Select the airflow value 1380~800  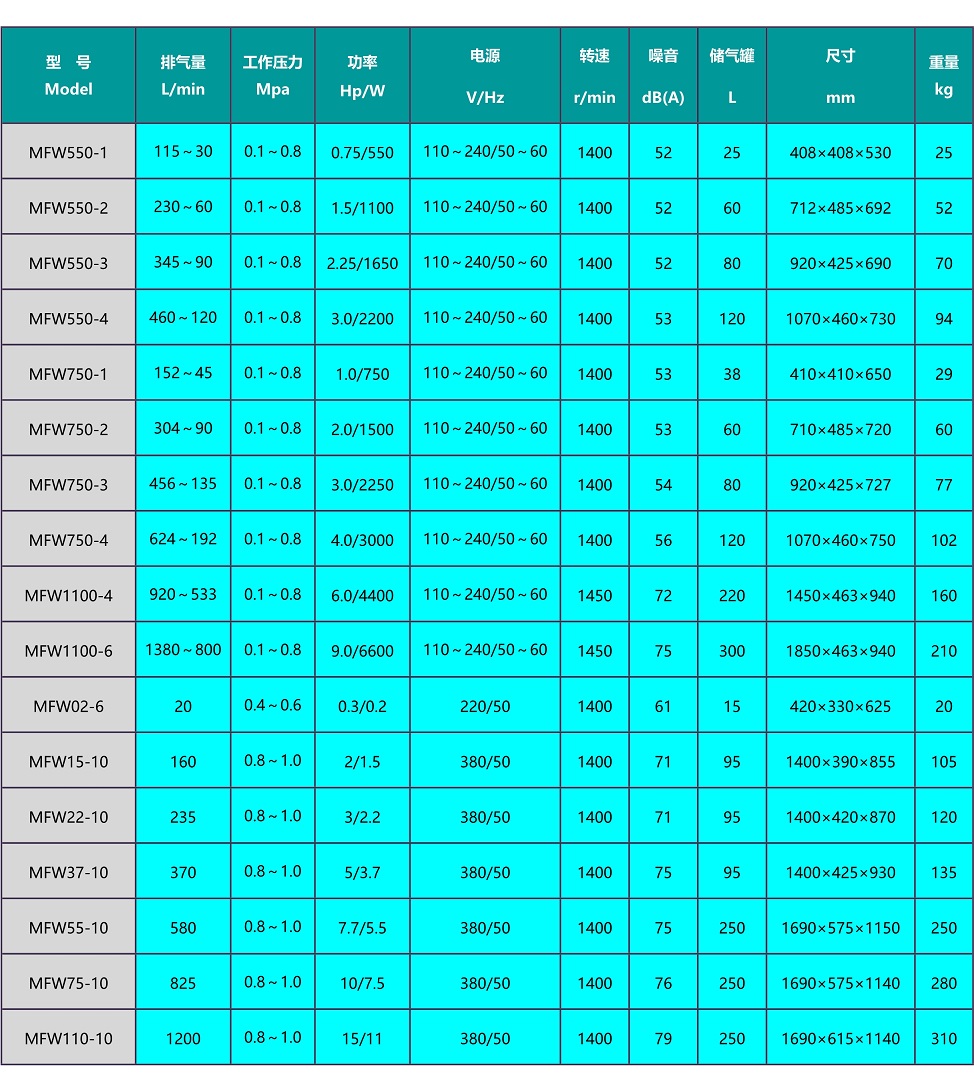(183, 650)
